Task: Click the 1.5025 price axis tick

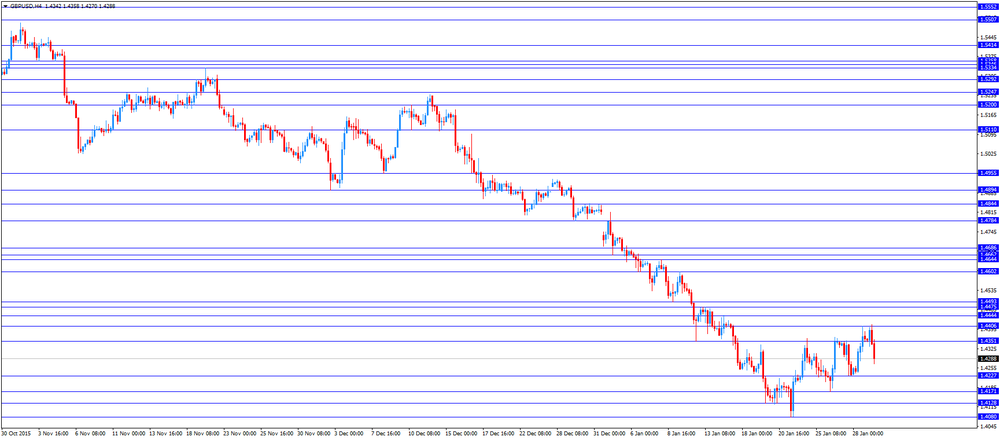Action: (988, 154)
